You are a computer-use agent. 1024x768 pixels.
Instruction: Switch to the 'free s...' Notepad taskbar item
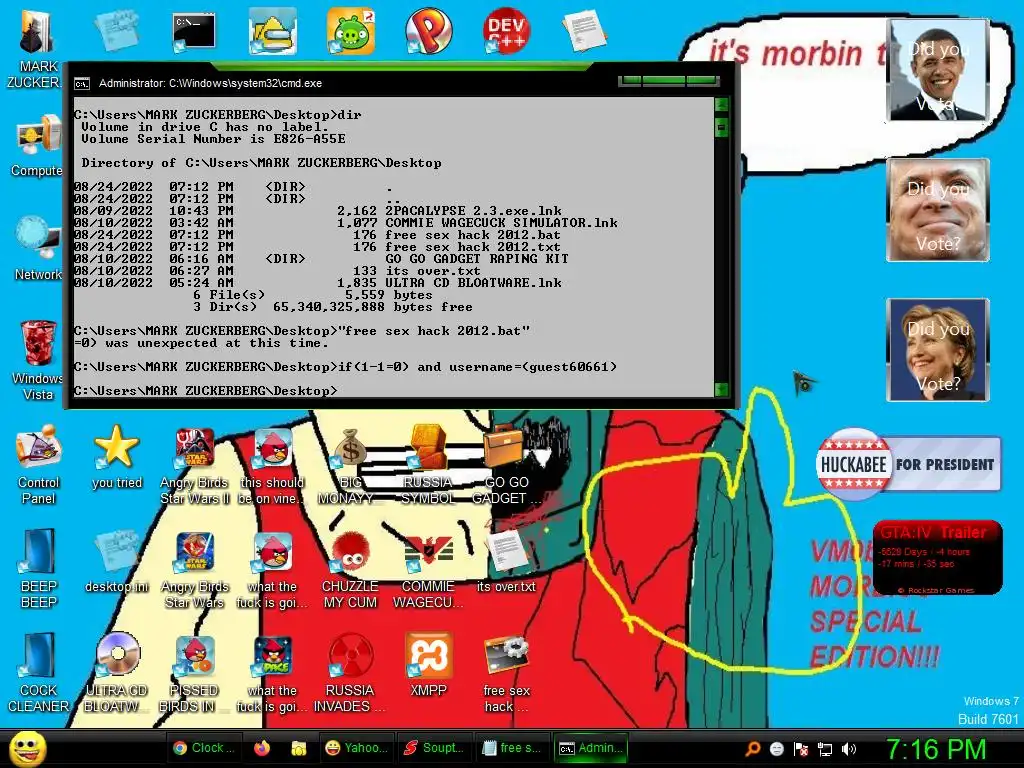click(511, 748)
